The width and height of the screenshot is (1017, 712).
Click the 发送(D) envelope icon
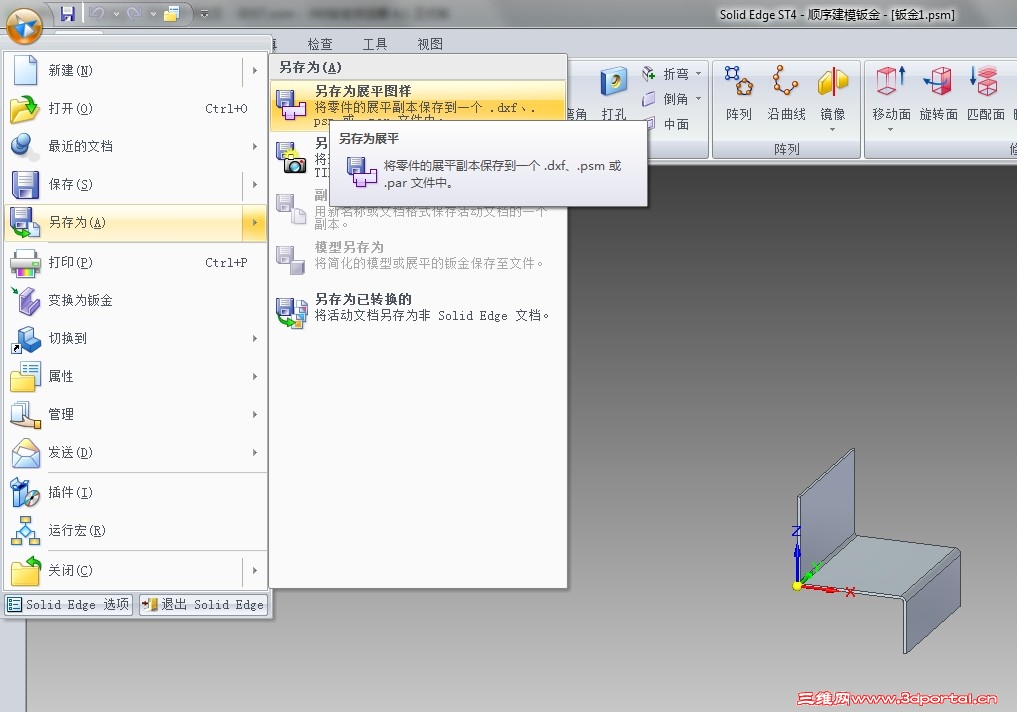pos(25,453)
